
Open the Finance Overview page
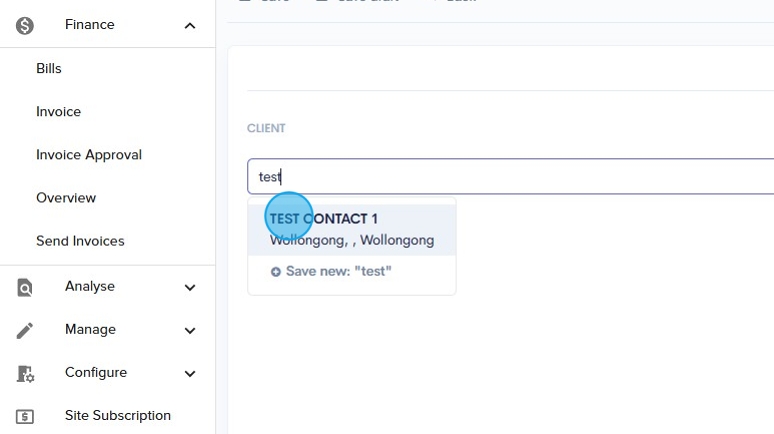[x=66, y=198]
